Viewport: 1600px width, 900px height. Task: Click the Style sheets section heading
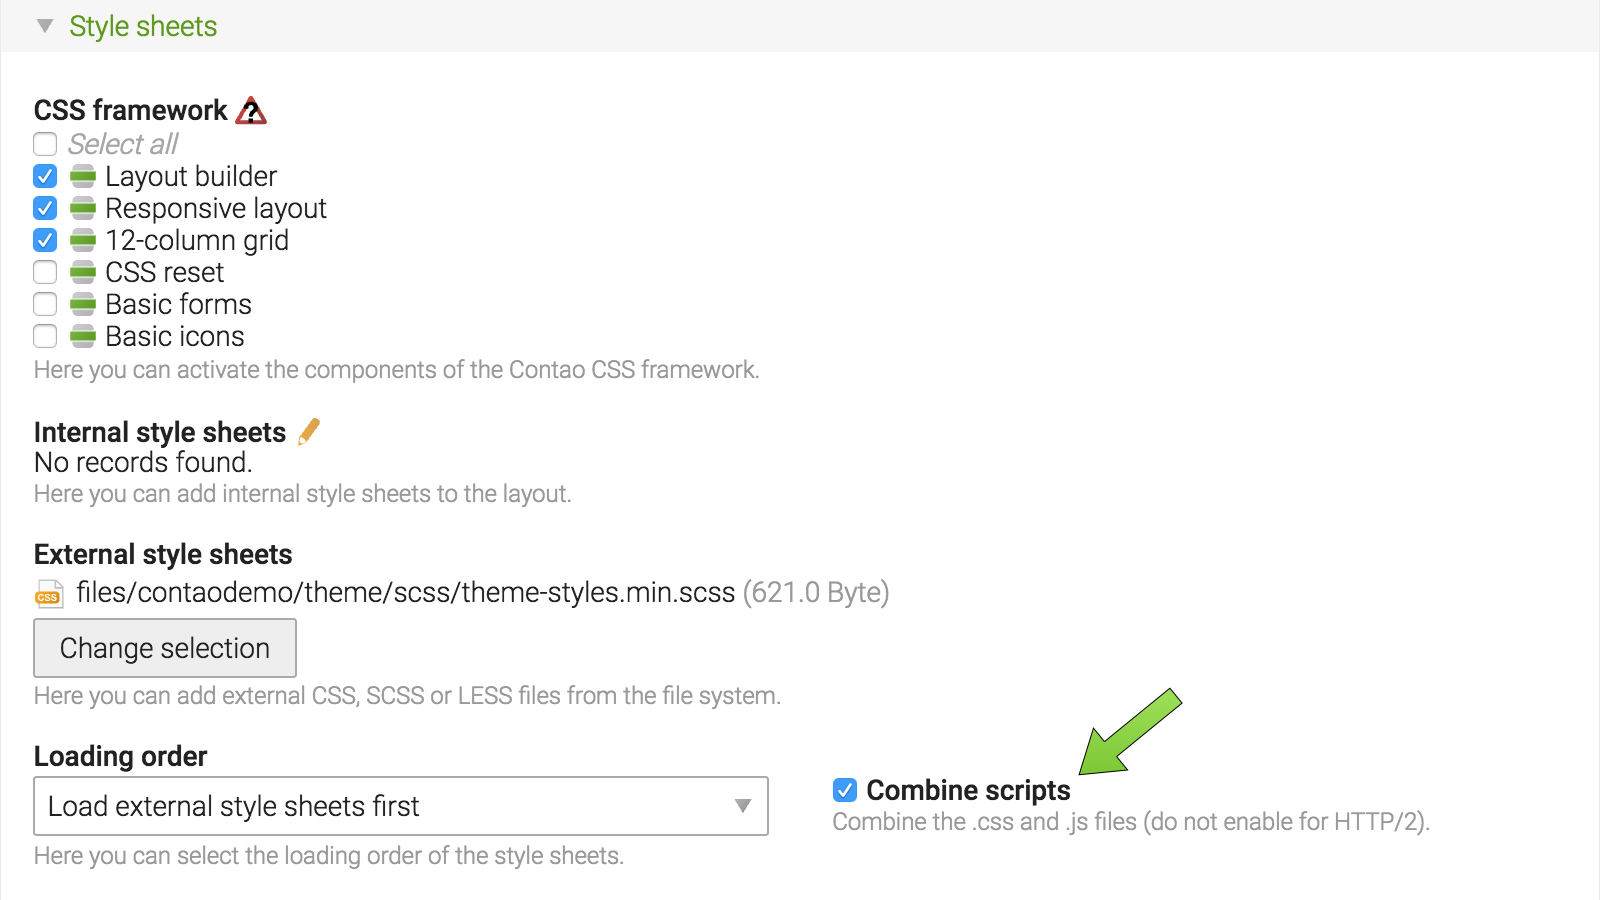pos(143,26)
